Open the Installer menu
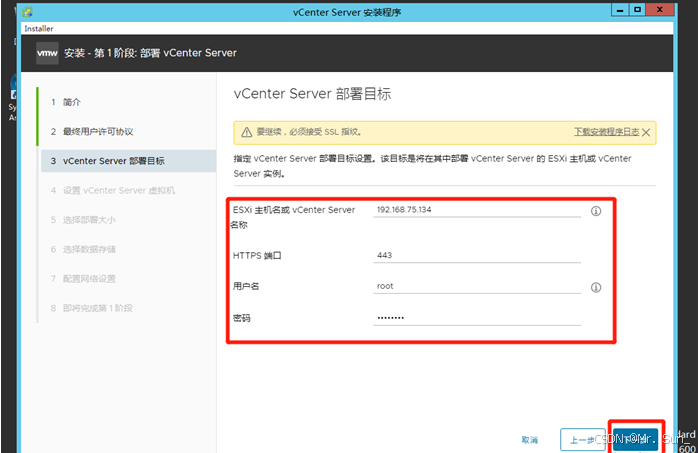Image resolution: width=698 pixels, height=453 pixels. [39, 28]
